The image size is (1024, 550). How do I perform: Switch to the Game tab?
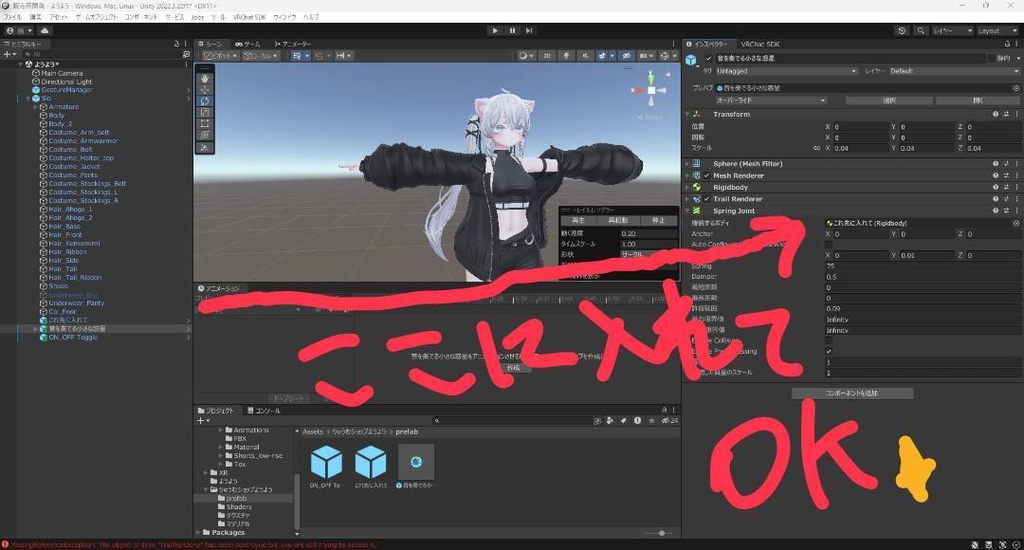pyautogui.click(x=248, y=44)
